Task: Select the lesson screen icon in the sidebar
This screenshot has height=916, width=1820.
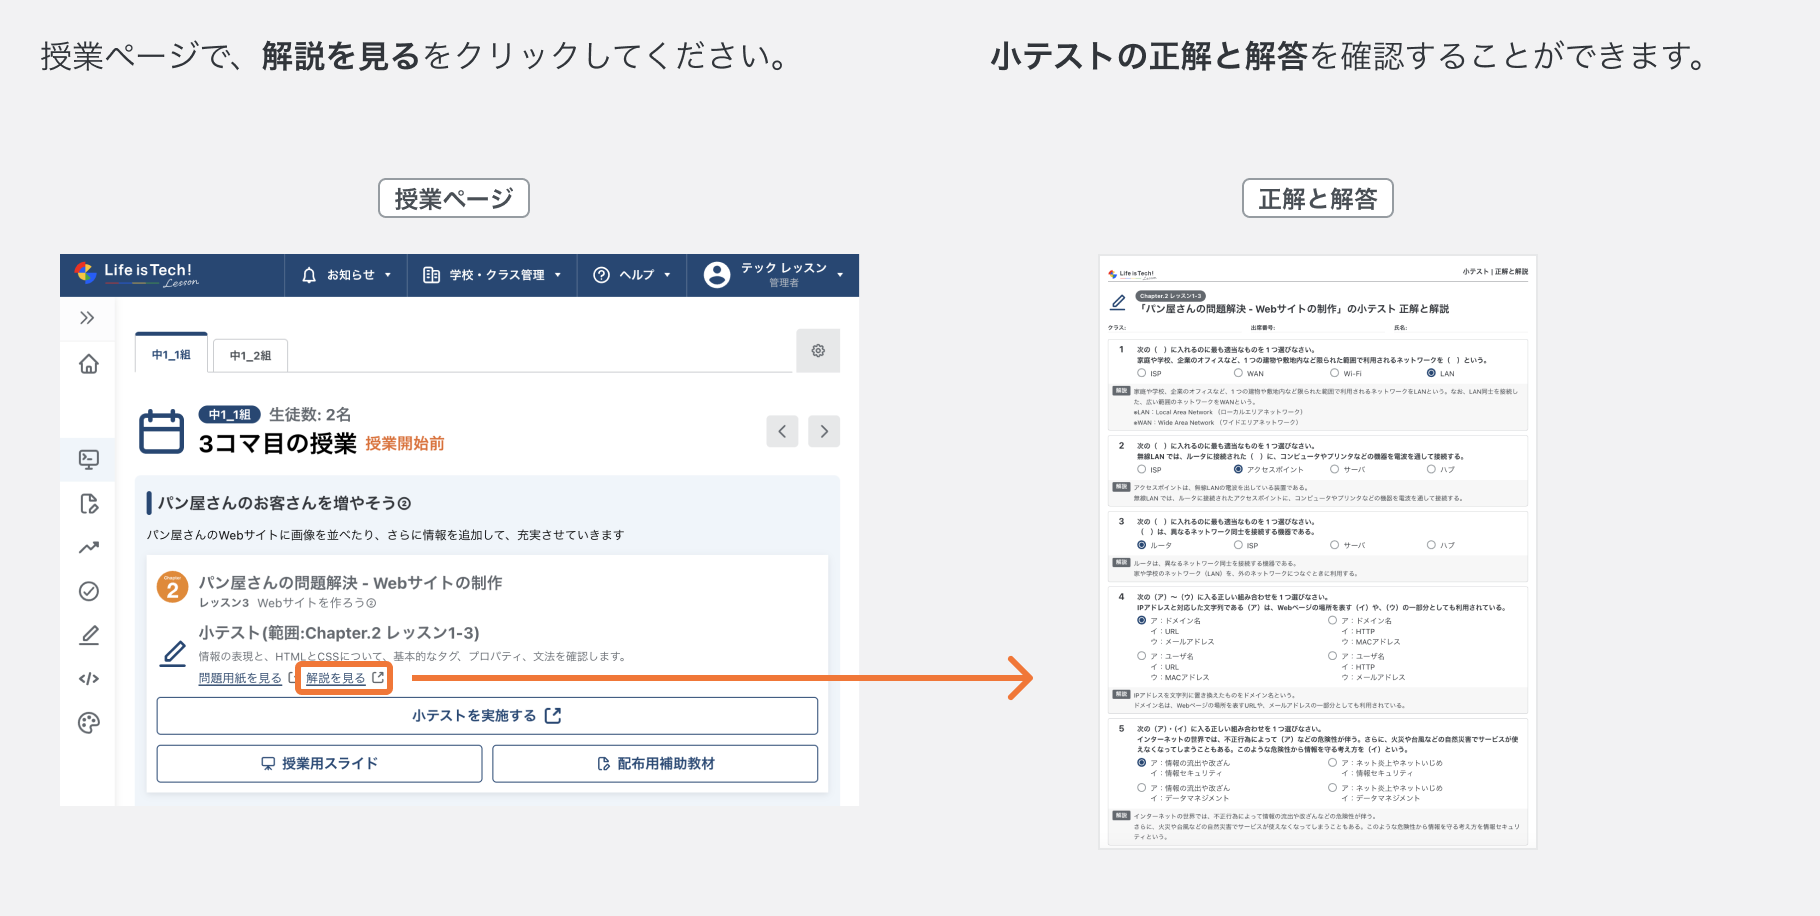Action: point(89,459)
